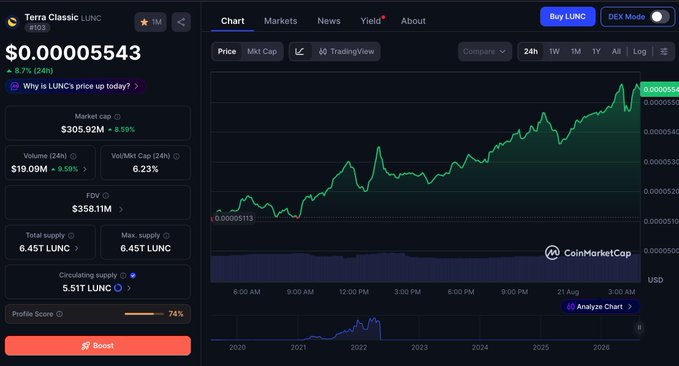Select the 1M time range
679x366 pixels.
point(576,52)
